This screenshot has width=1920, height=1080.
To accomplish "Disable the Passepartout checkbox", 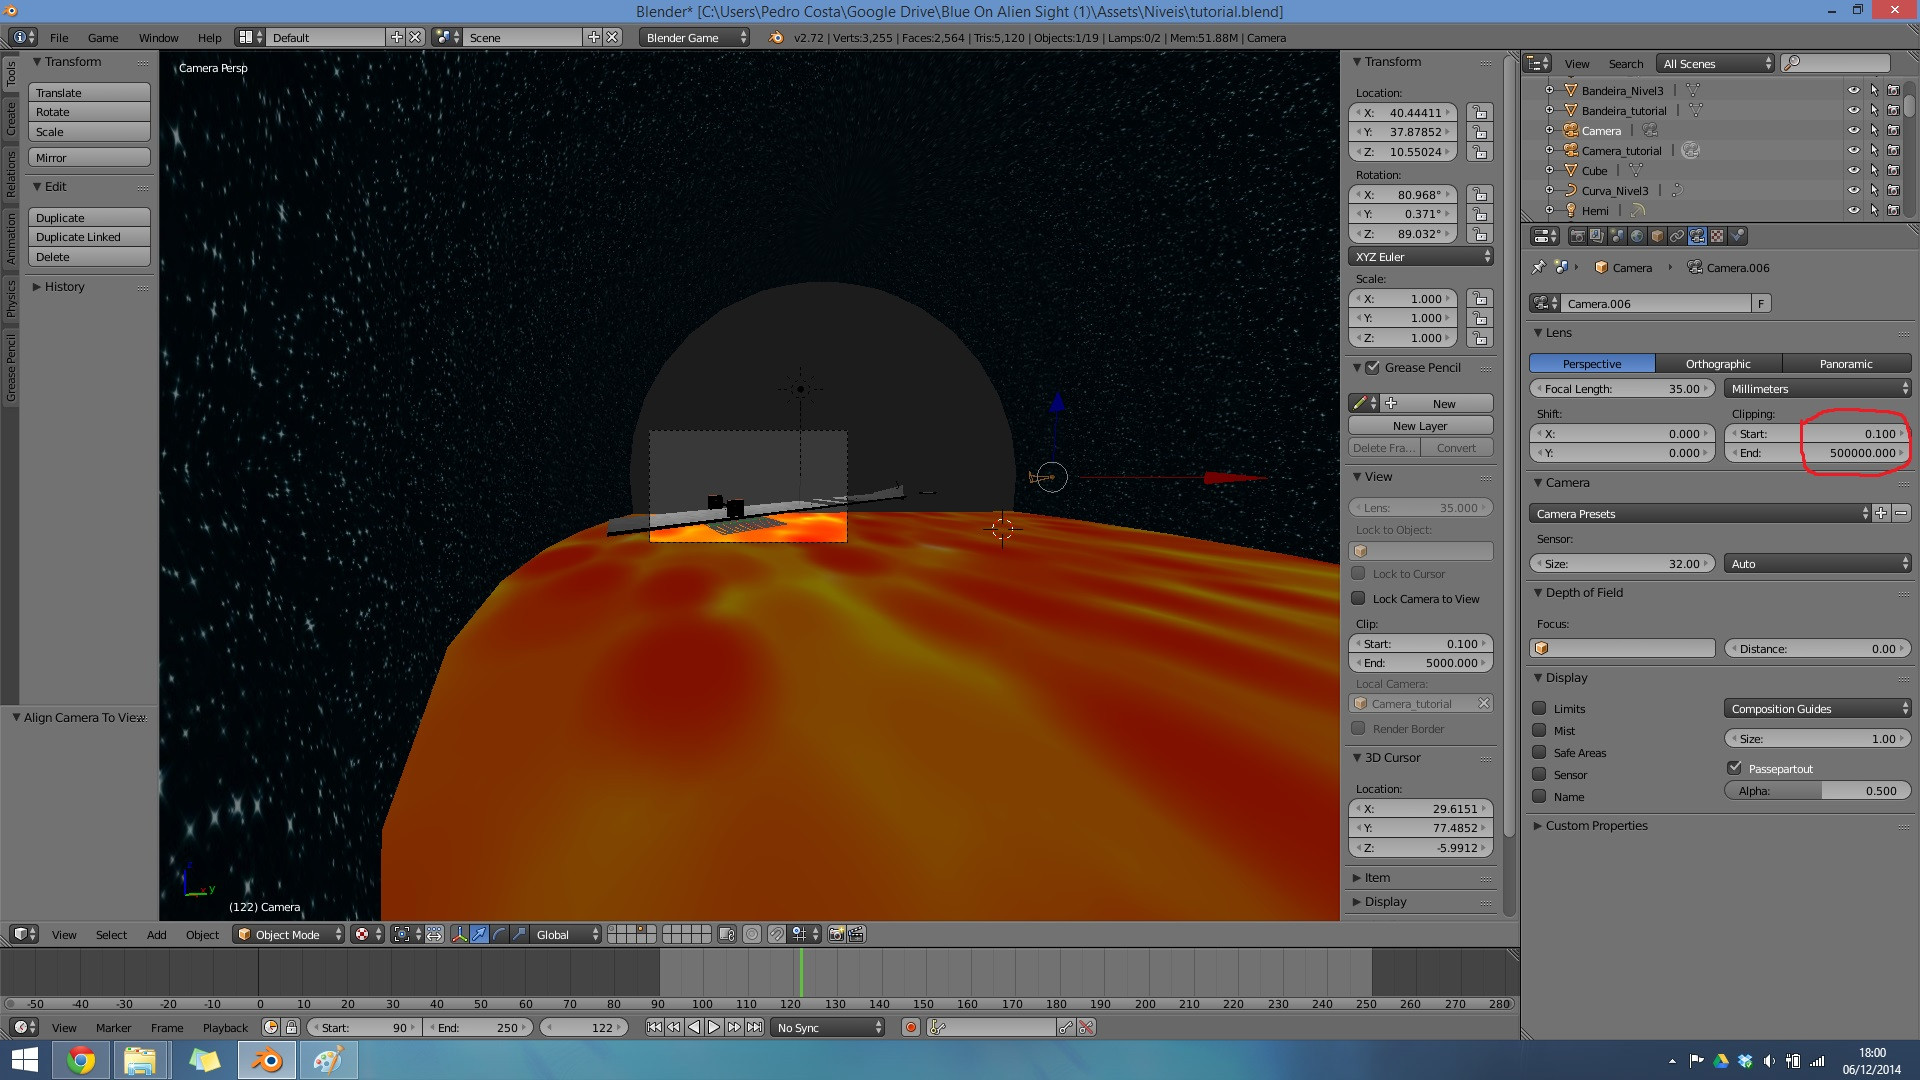I will click(x=1735, y=768).
